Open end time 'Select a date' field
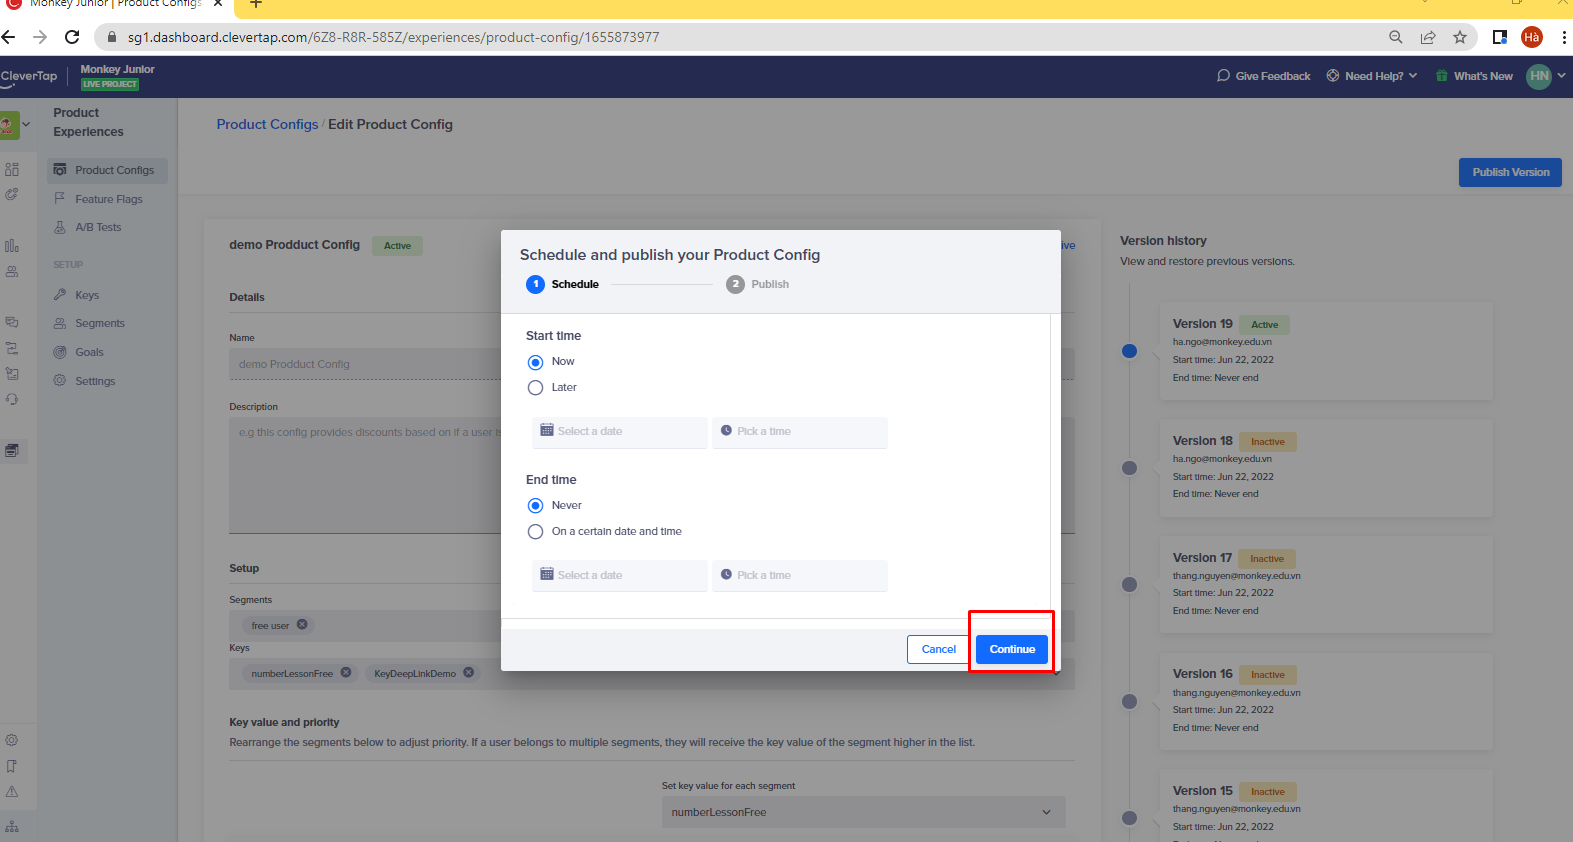 click(x=619, y=576)
